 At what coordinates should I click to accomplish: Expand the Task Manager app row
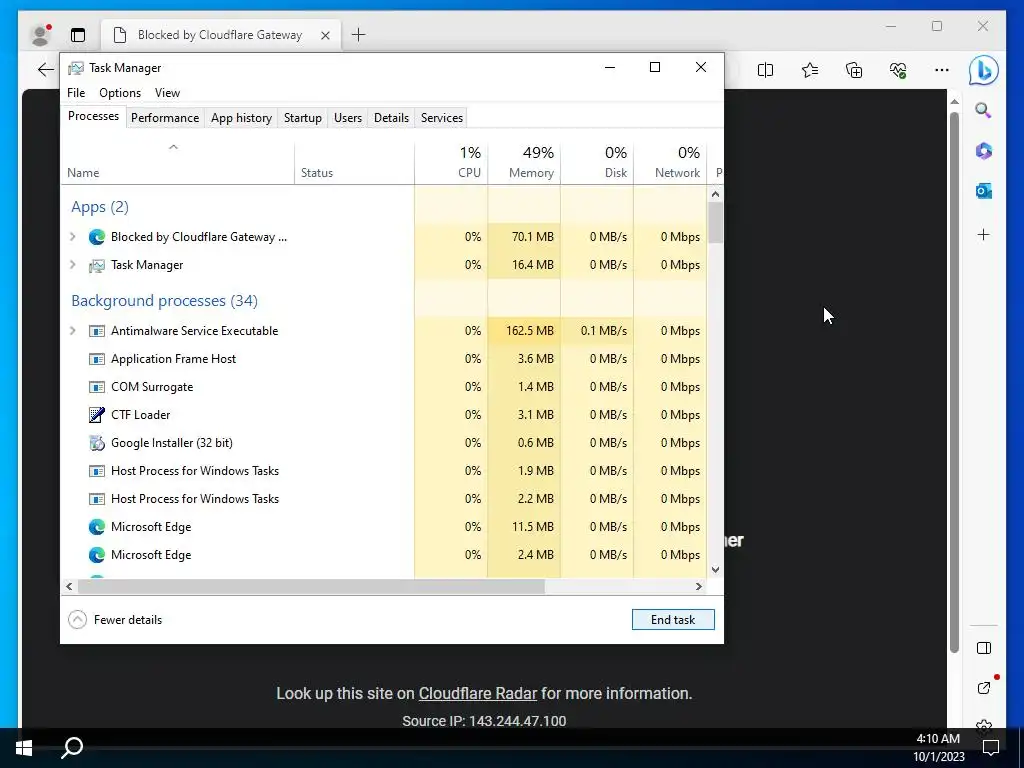[72, 264]
